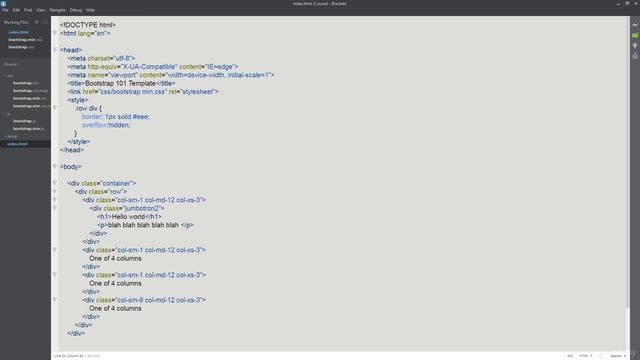The height and width of the screenshot is (360, 640).
Task: Click the bottom icon in right toolbar
Action: coord(635,56)
